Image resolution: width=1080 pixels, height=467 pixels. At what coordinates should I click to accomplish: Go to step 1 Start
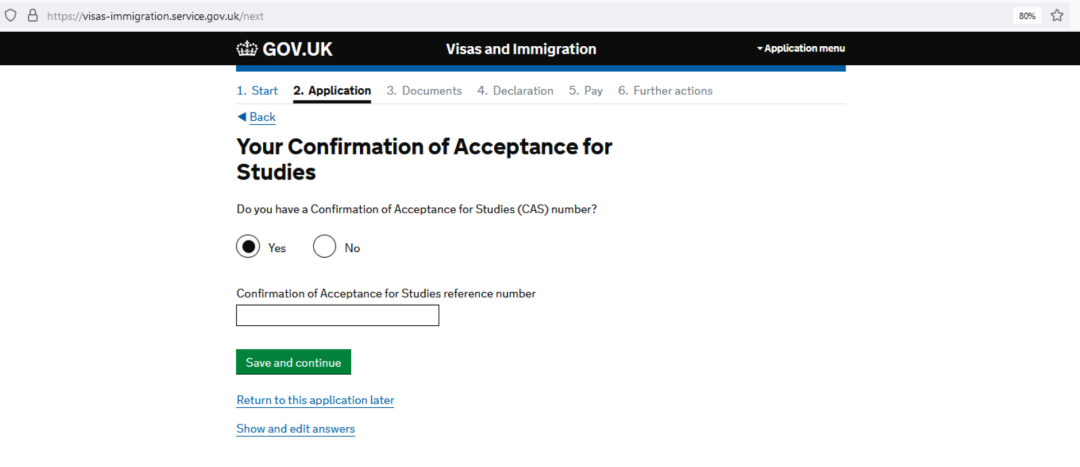257,91
